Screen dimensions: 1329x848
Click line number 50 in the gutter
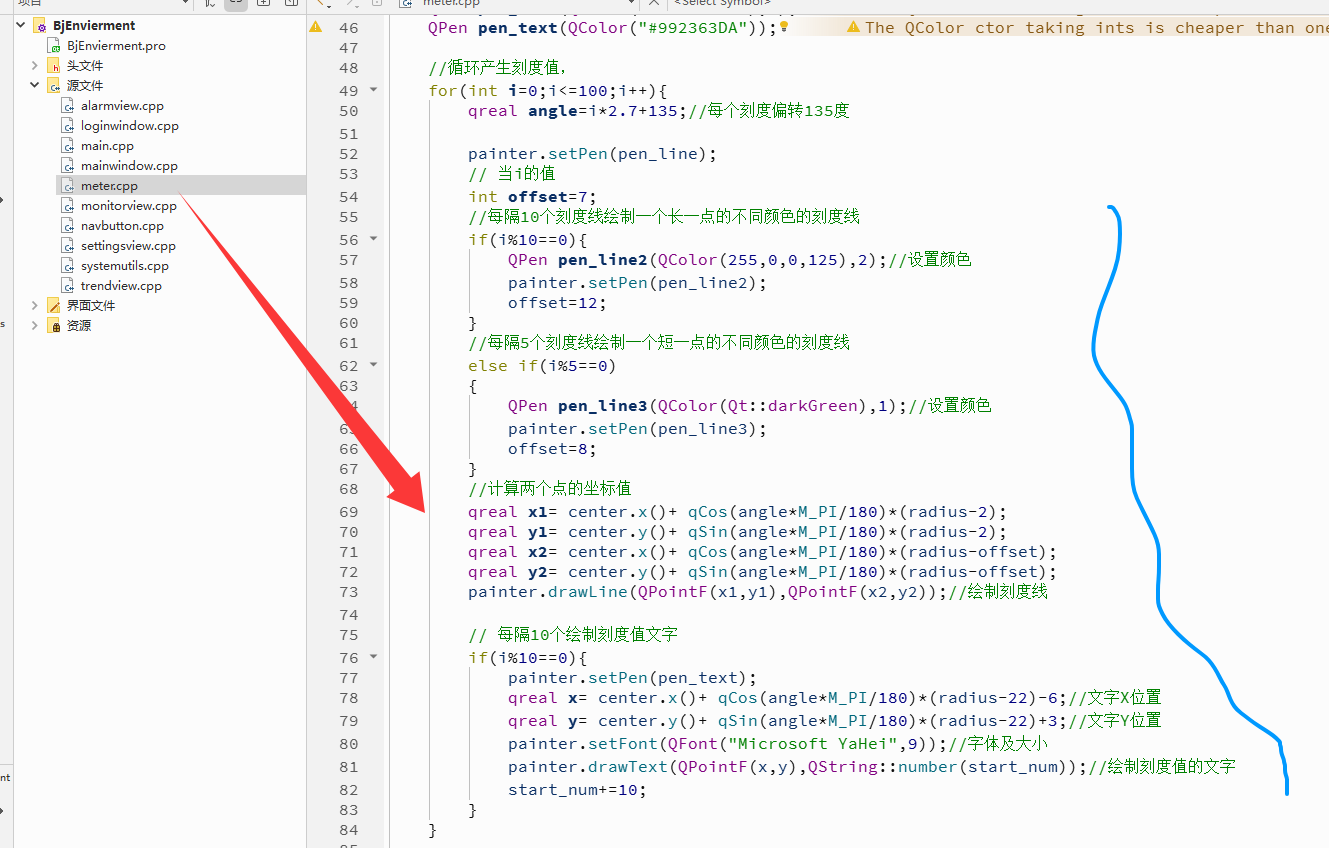[x=348, y=111]
